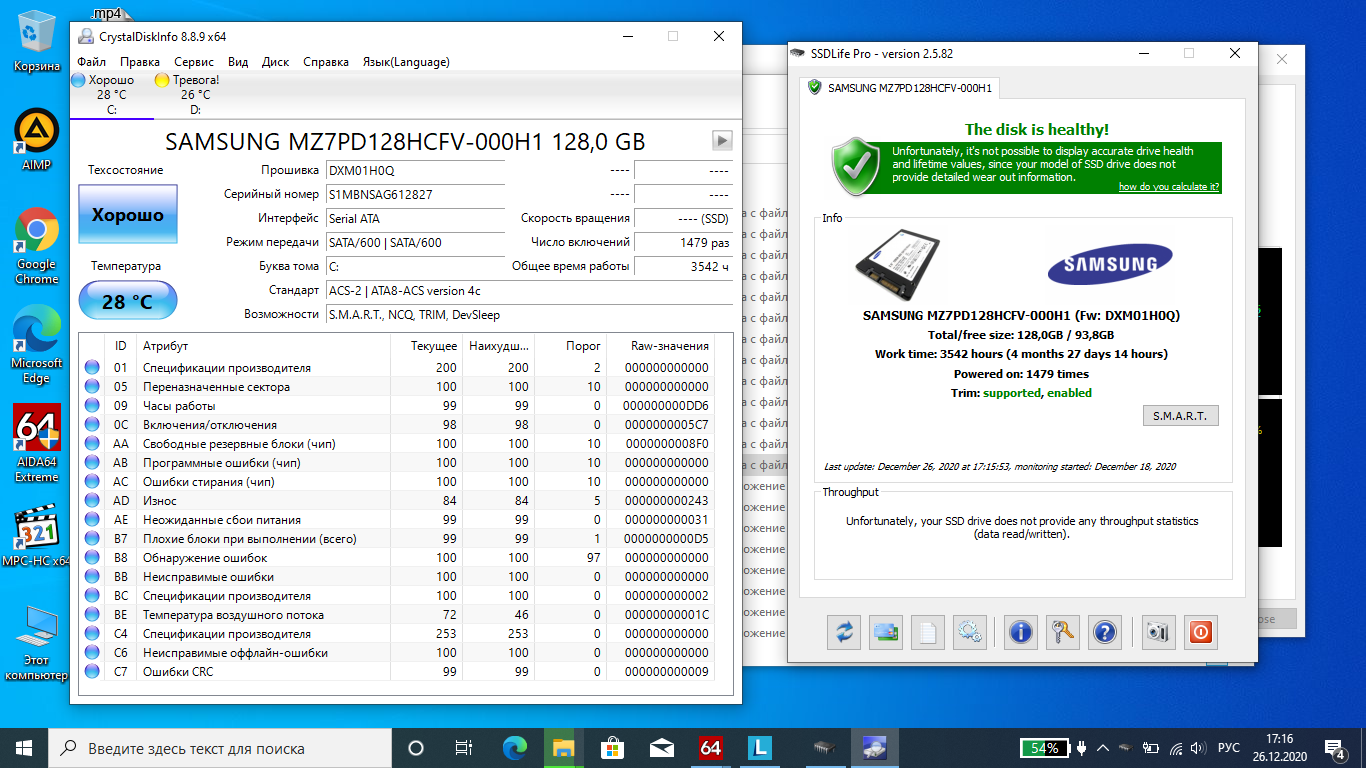Click the blue info icon in SSDLife
1366x768 pixels.
(x=1021, y=632)
